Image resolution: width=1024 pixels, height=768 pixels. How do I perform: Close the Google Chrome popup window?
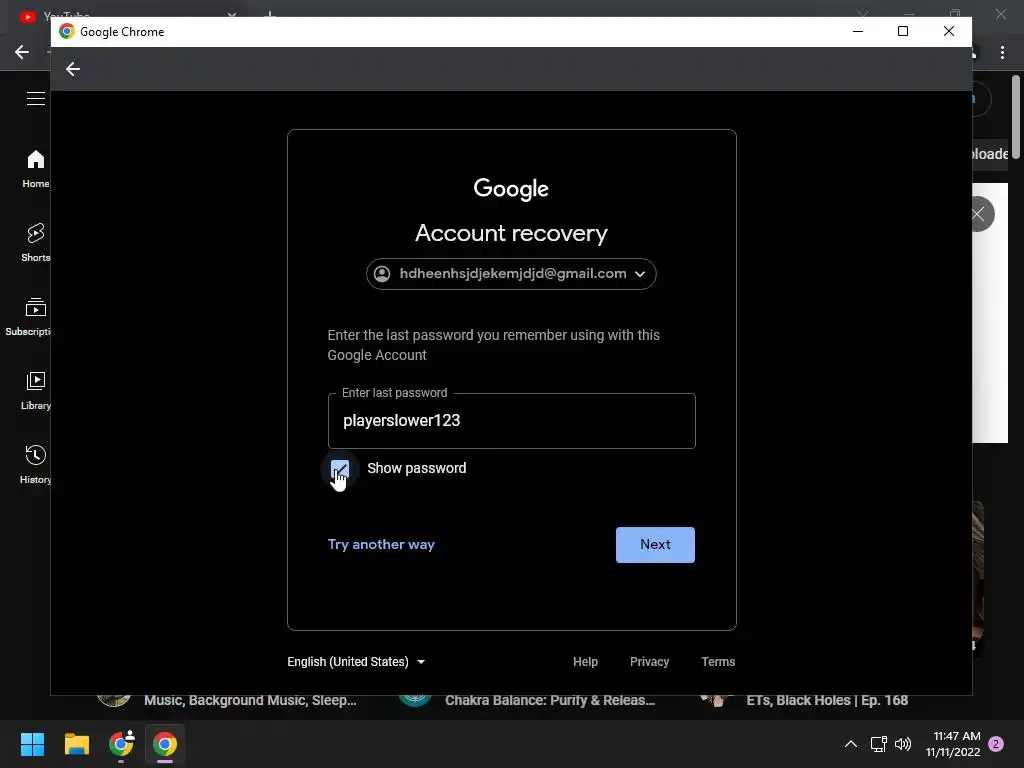tap(949, 31)
